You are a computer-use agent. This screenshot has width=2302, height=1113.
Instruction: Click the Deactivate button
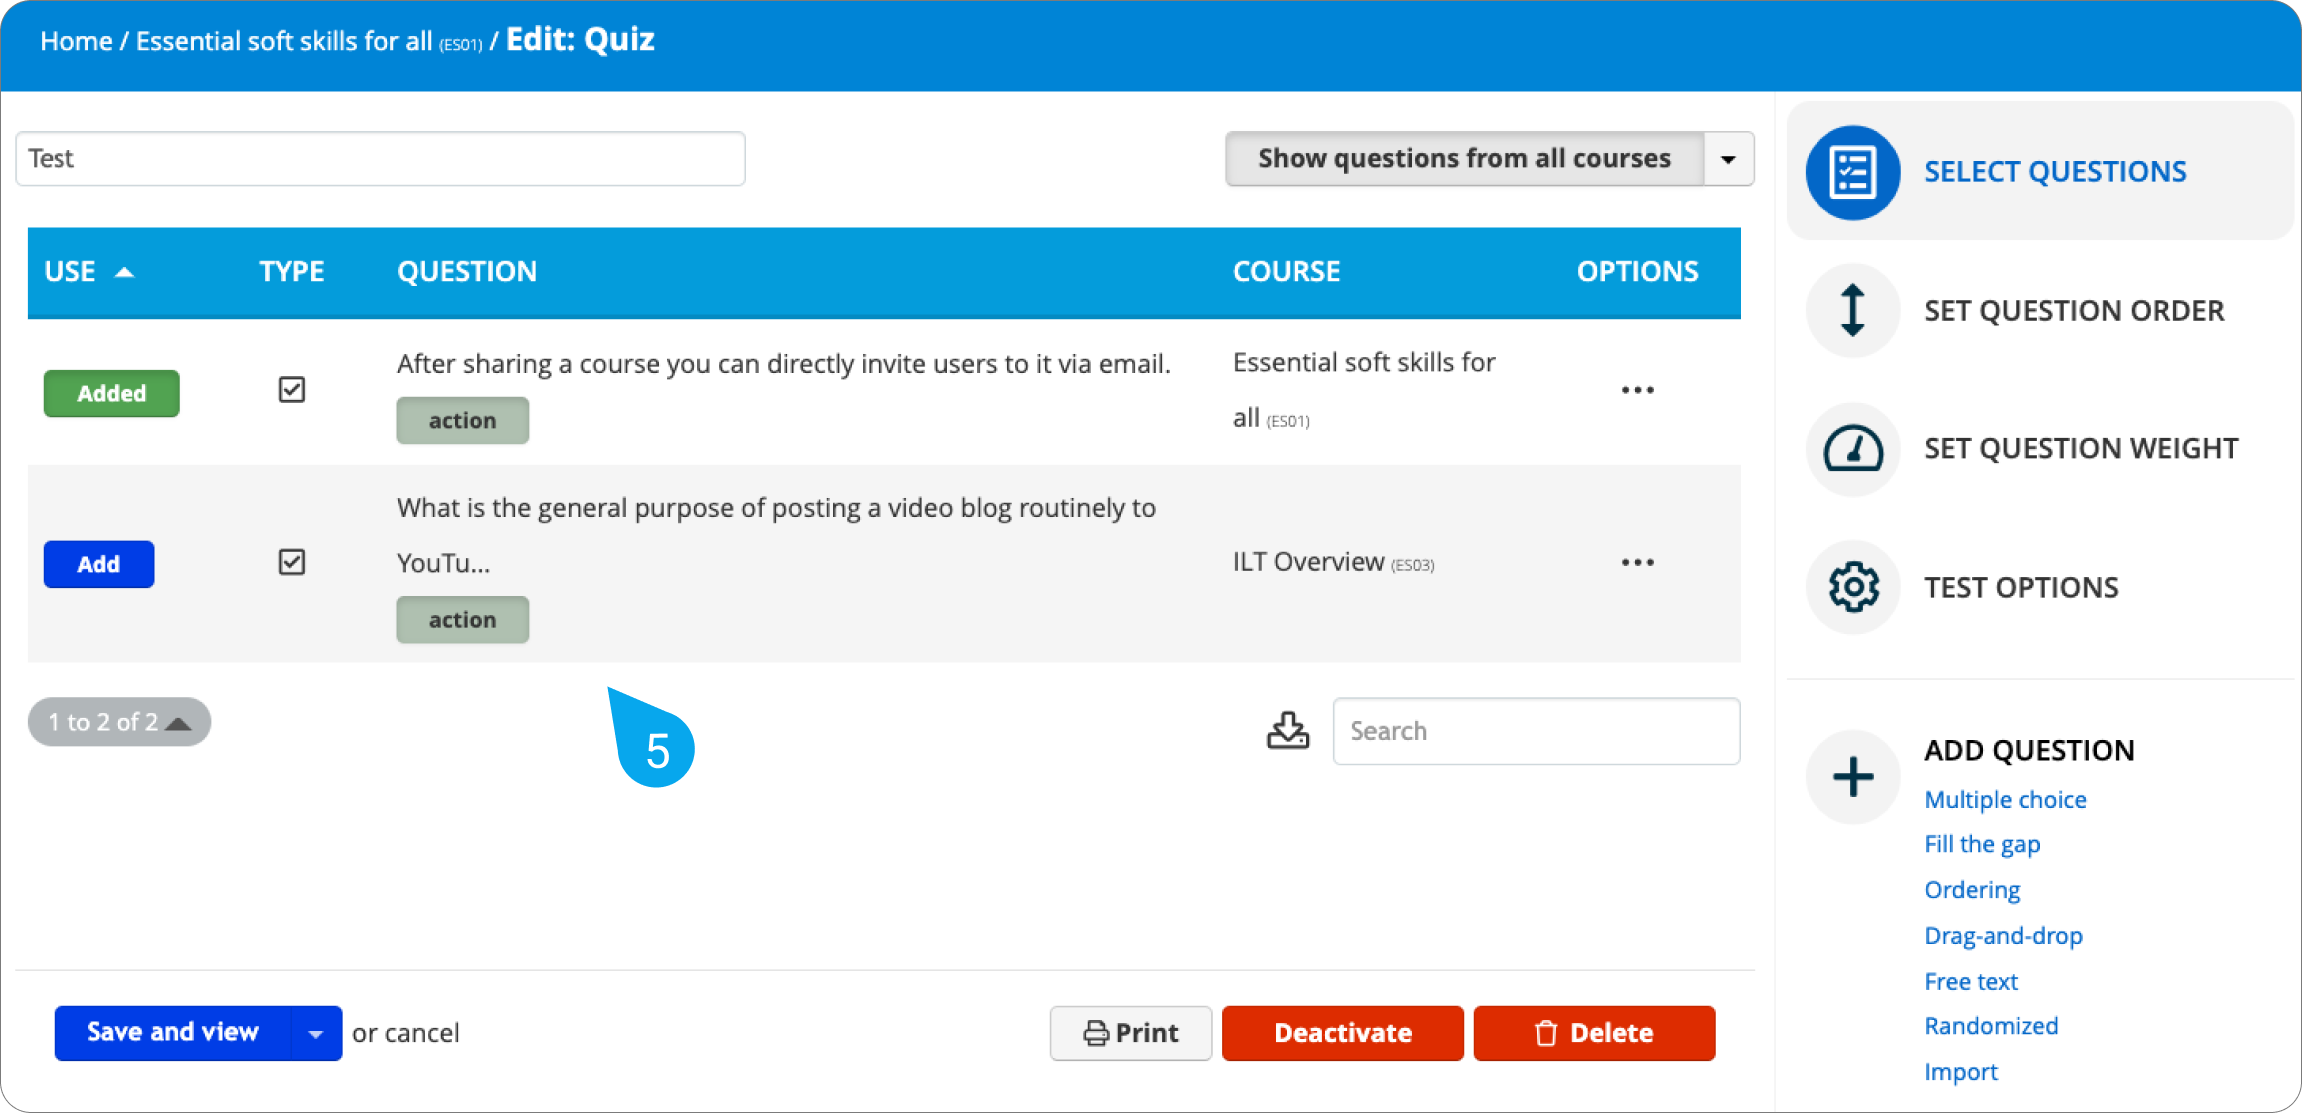coord(1342,1033)
